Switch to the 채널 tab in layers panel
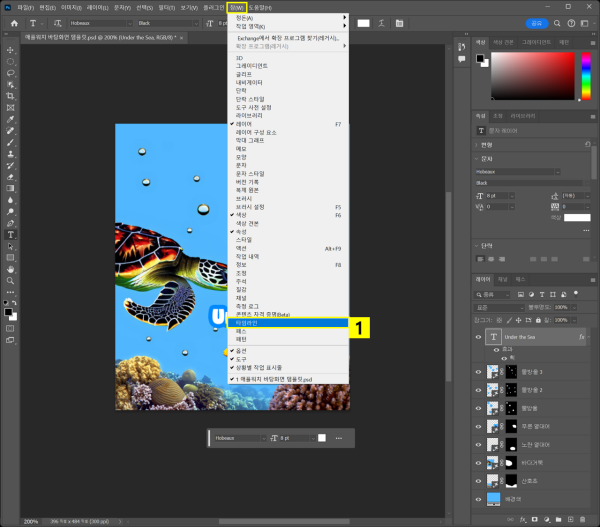Screen dimensions: 600x527 pos(503,280)
